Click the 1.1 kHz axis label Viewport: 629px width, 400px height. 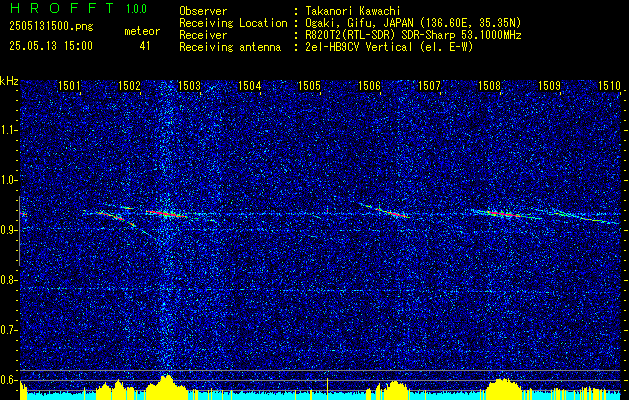pos(8,130)
